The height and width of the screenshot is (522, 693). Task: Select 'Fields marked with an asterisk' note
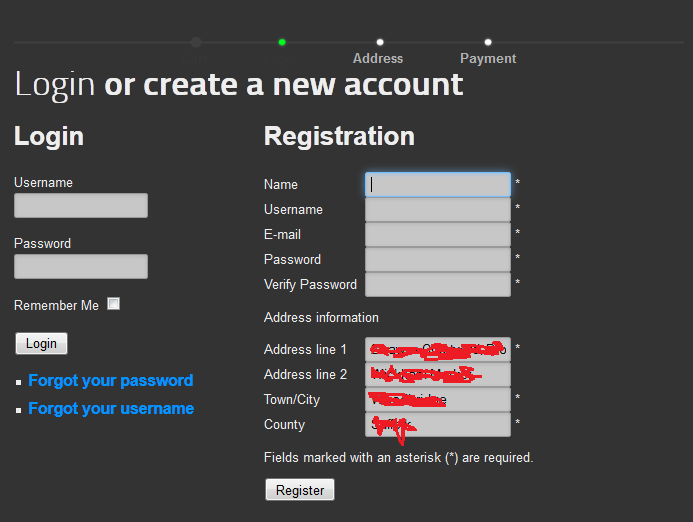coord(399,457)
